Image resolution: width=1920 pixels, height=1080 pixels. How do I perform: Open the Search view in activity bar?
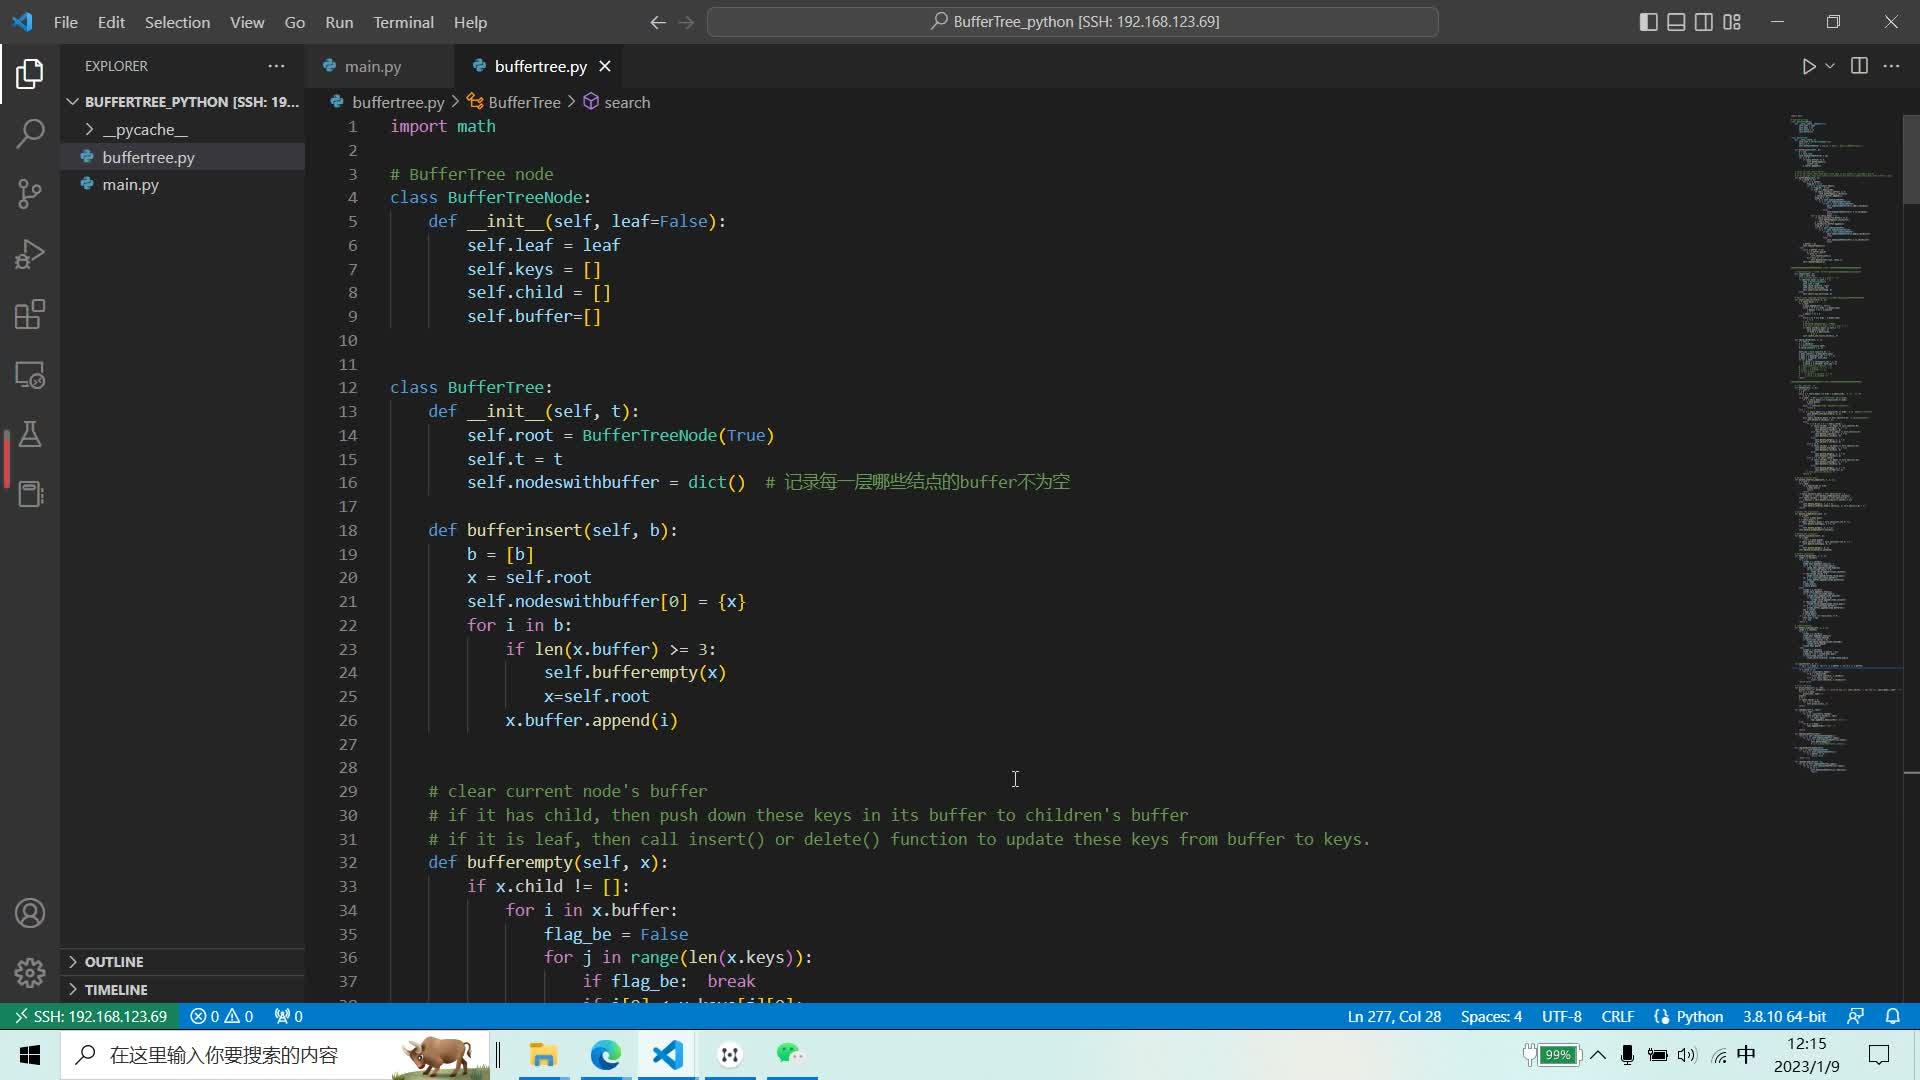30,133
